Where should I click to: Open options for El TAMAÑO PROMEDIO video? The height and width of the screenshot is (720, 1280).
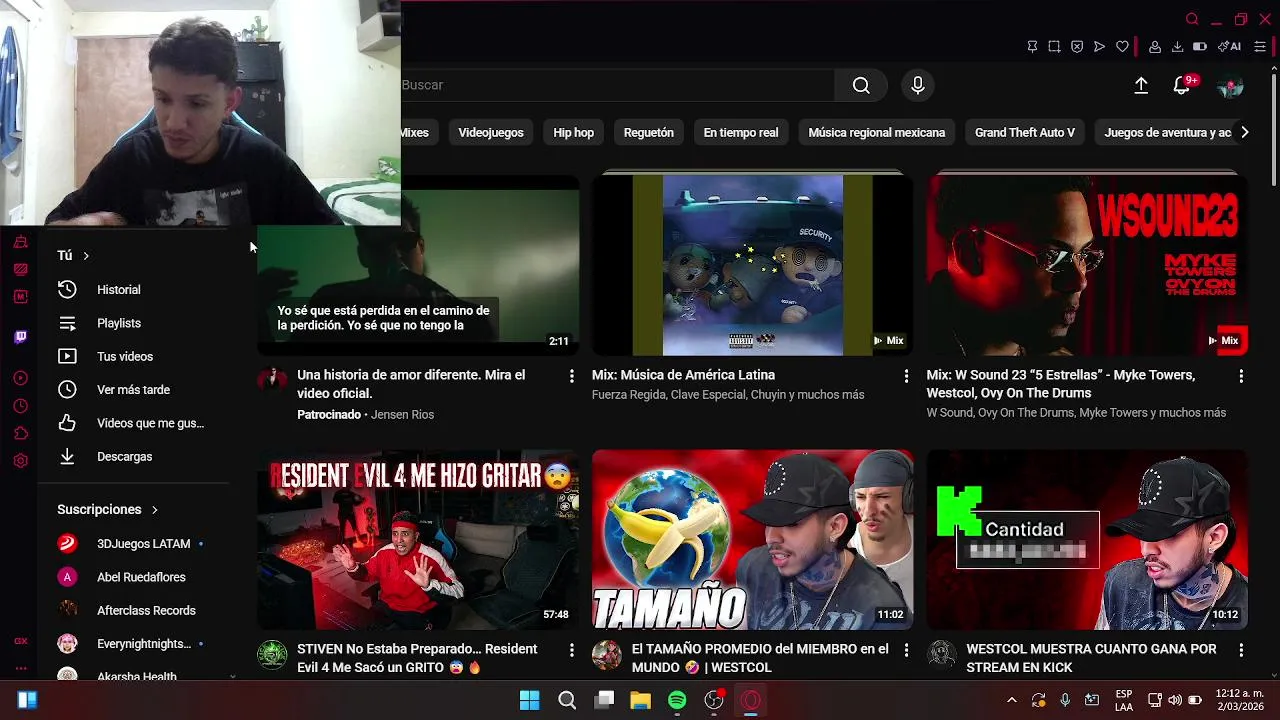pyautogui.click(x=906, y=650)
